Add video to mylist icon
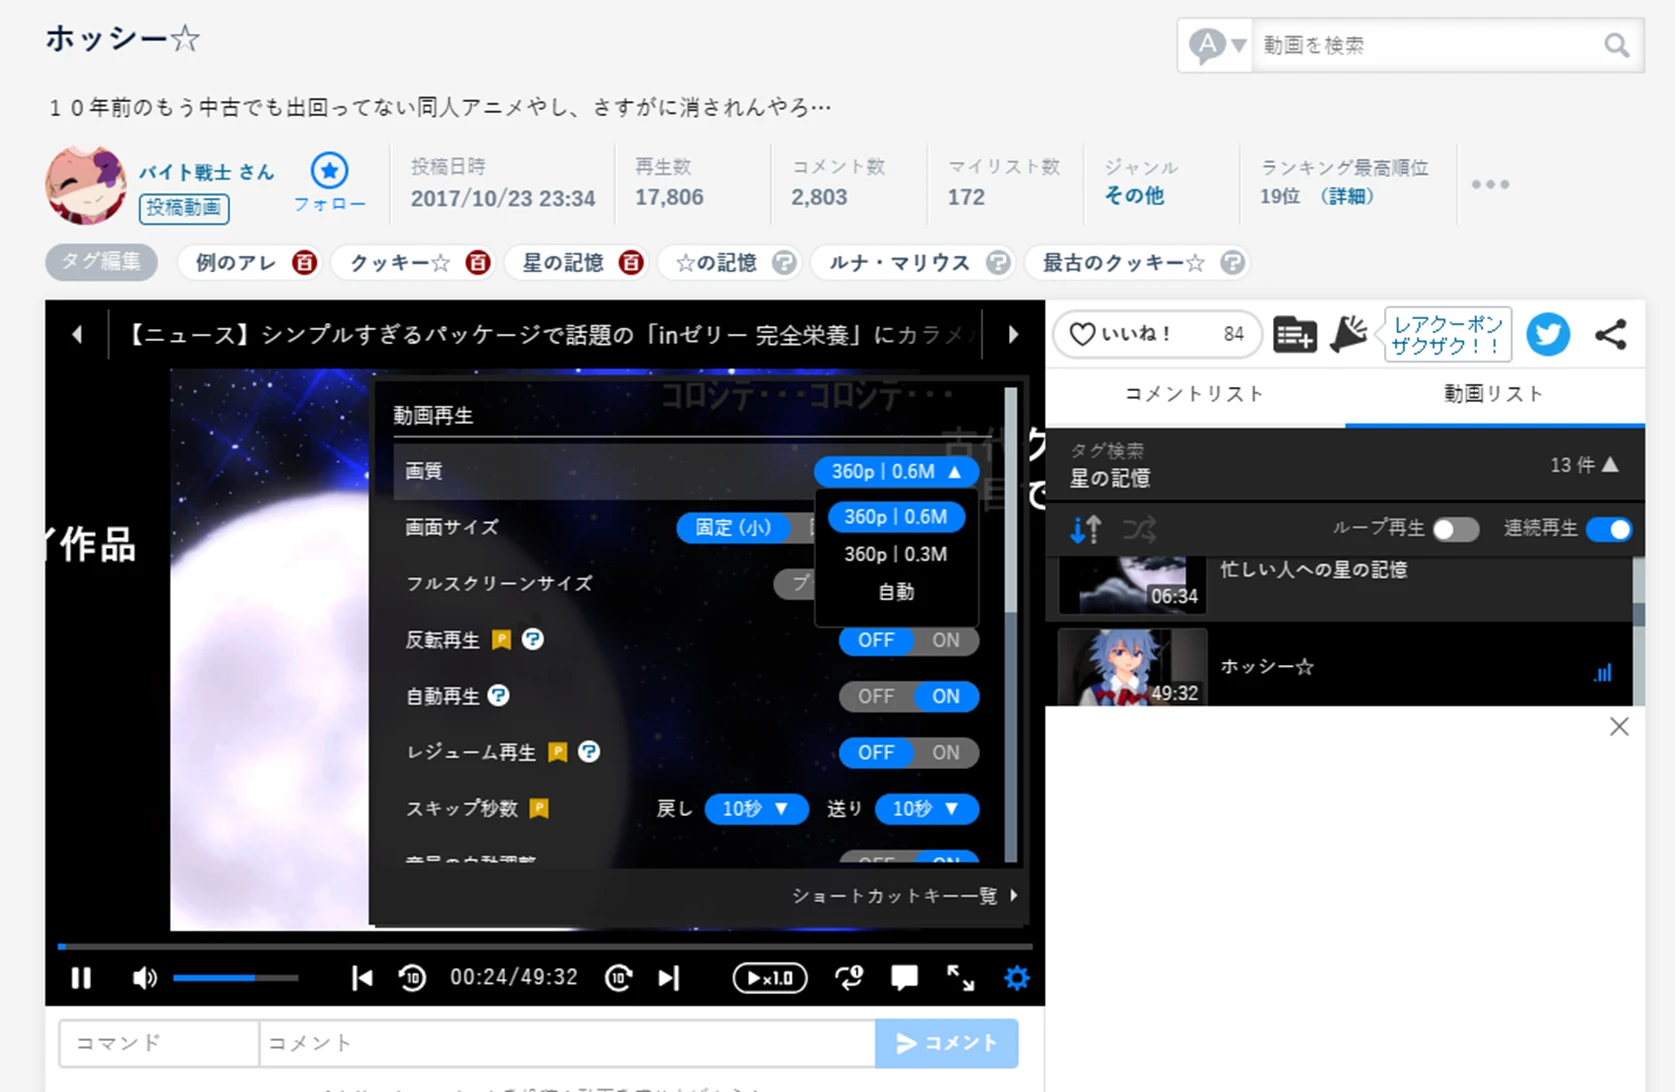Screen dimensions: 1675x1092 (1294, 334)
